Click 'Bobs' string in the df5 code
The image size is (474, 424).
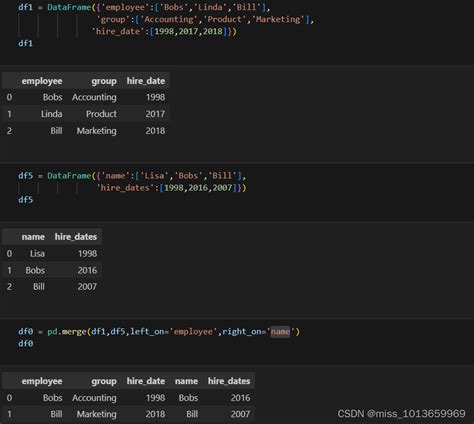[188, 176]
